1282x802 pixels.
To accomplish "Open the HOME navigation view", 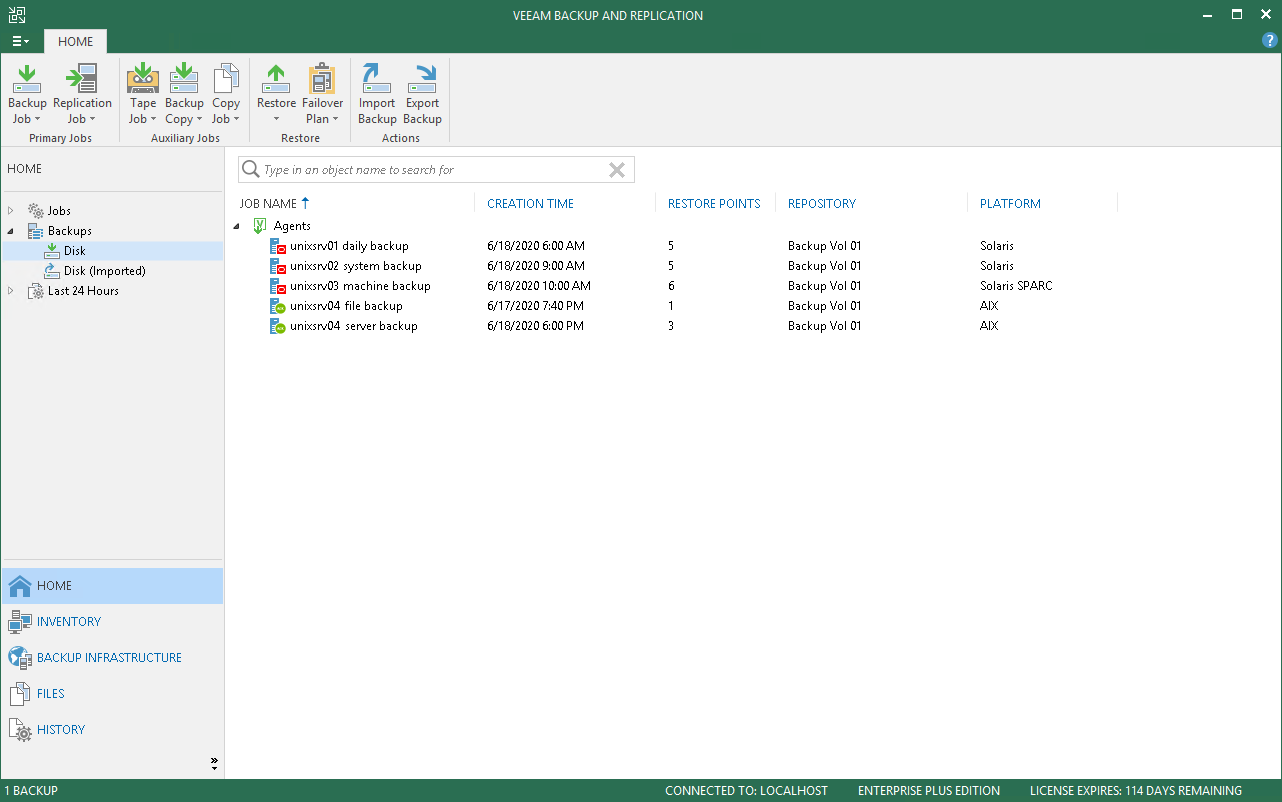I will click(112, 586).
